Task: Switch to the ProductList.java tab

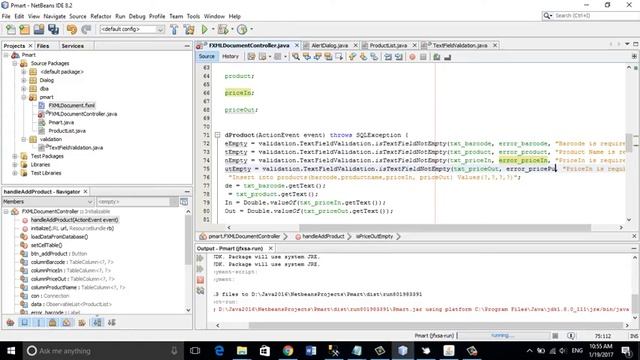Action: coord(388,45)
